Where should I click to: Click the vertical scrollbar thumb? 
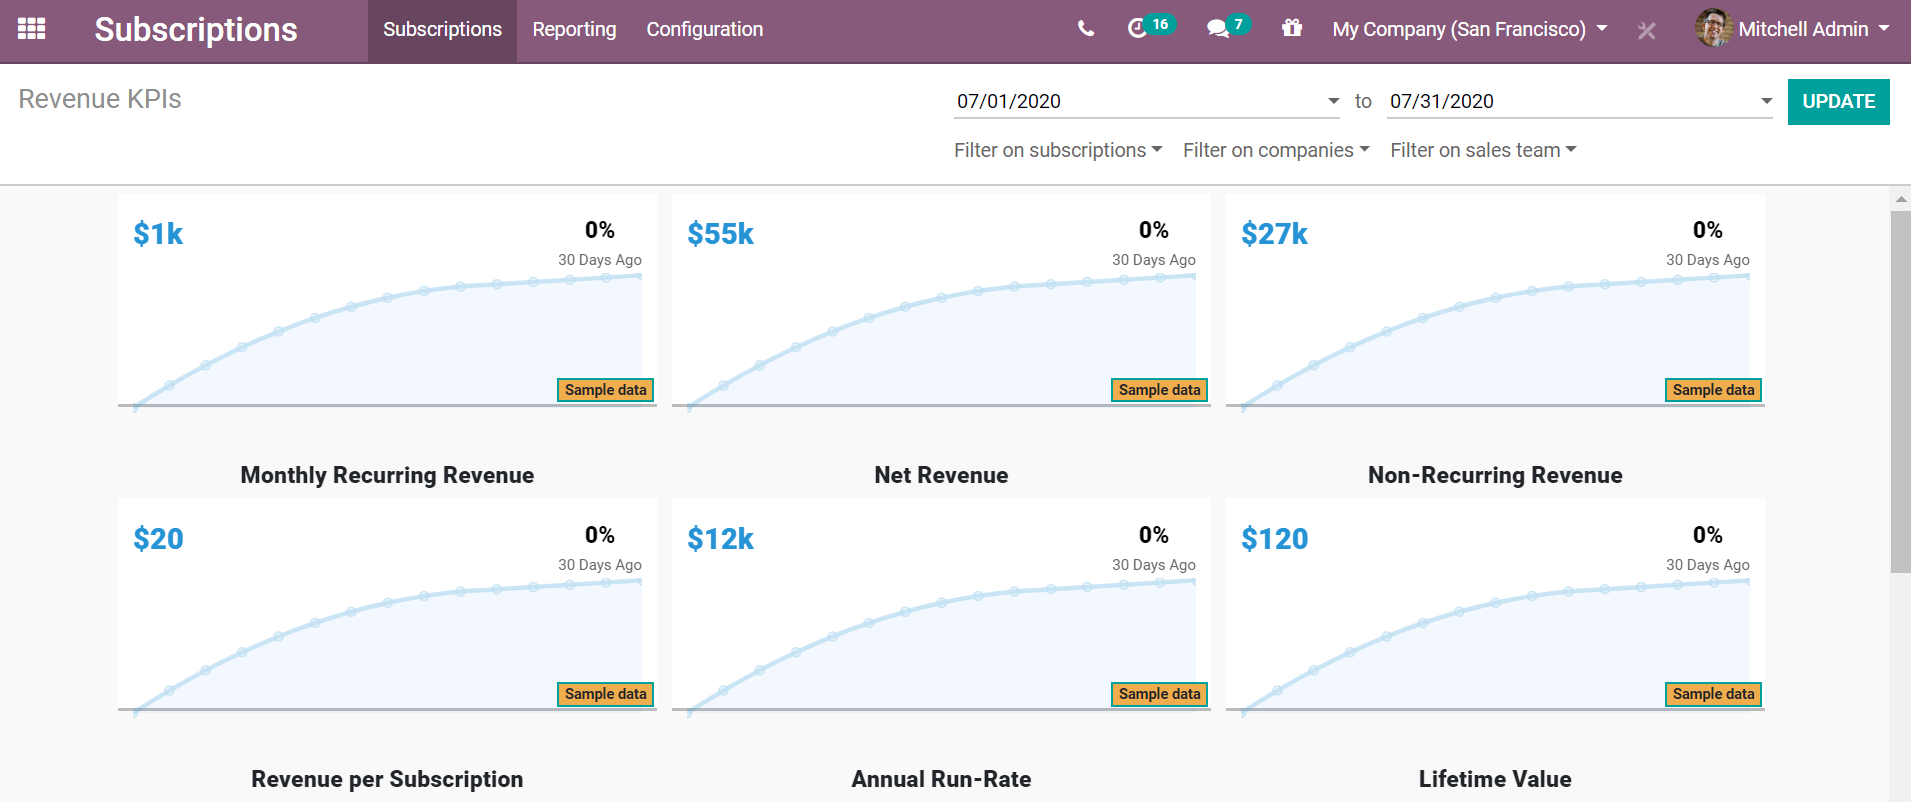pyautogui.click(x=1899, y=390)
